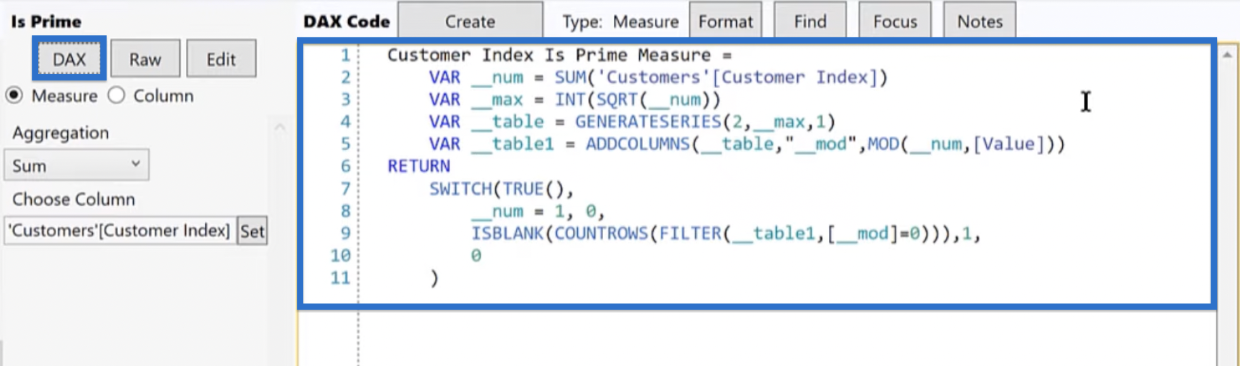The width and height of the screenshot is (1240, 366).
Task: Click the '__num = 1, 0,' line
Action: tap(538, 211)
